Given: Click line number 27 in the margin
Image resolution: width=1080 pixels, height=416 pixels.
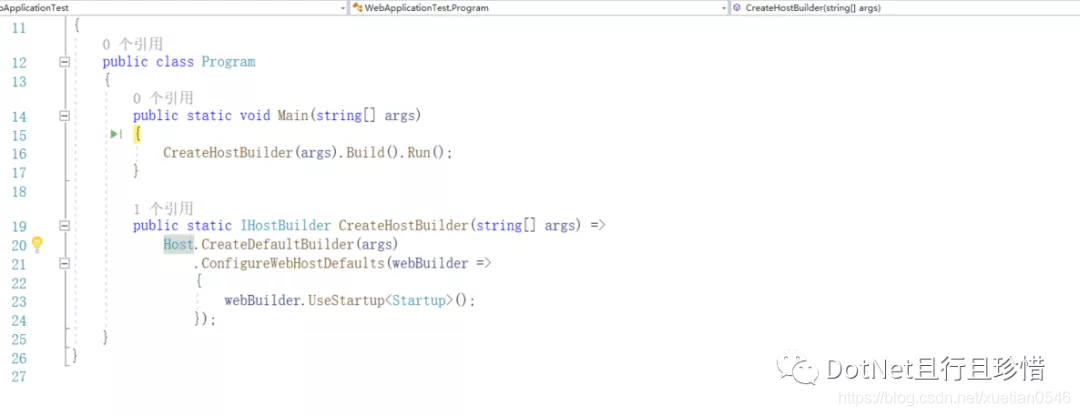Looking at the screenshot, I should click(19, 376).
